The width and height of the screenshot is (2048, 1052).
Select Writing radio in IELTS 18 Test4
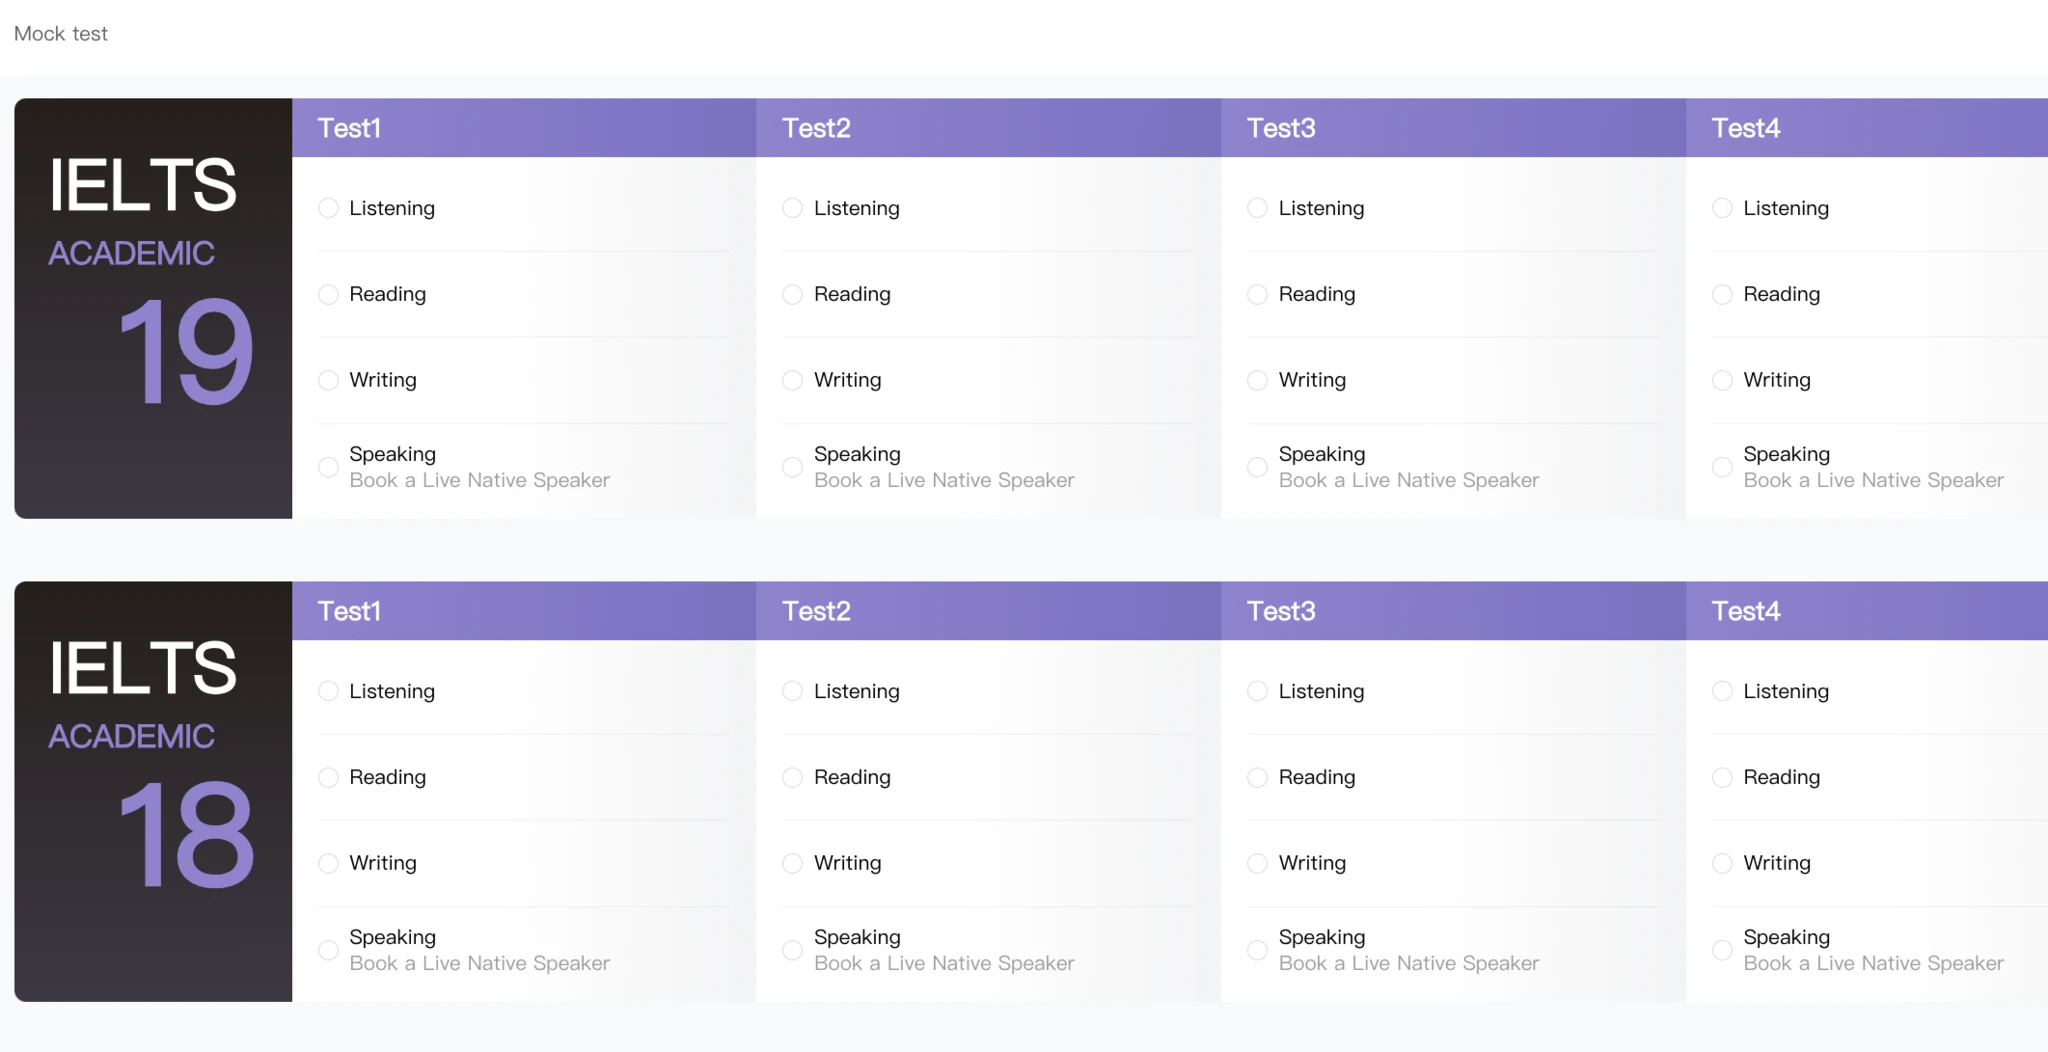pyautogui.click(x=1722, y=863)
